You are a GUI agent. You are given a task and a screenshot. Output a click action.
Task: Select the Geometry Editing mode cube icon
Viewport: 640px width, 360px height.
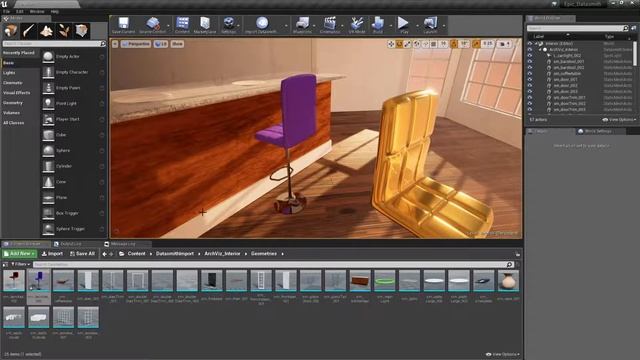[x=82, y=31]
